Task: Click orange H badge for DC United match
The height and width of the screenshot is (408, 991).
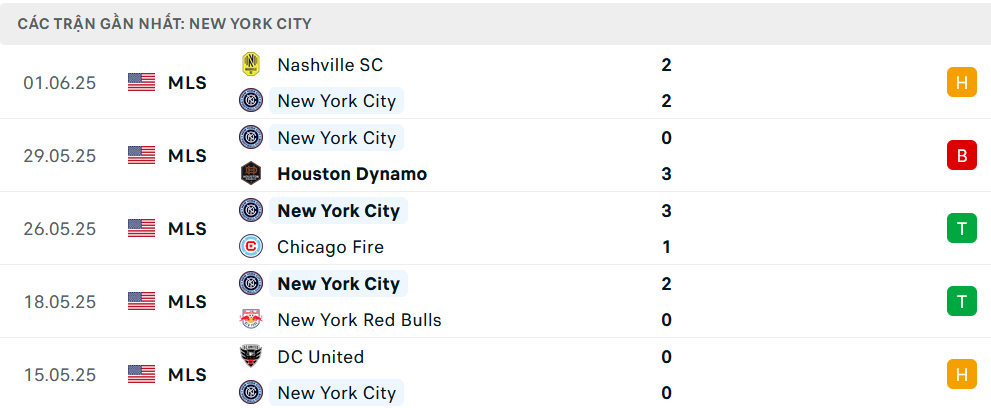Action: pyautogui.click(x=961, y=375)
